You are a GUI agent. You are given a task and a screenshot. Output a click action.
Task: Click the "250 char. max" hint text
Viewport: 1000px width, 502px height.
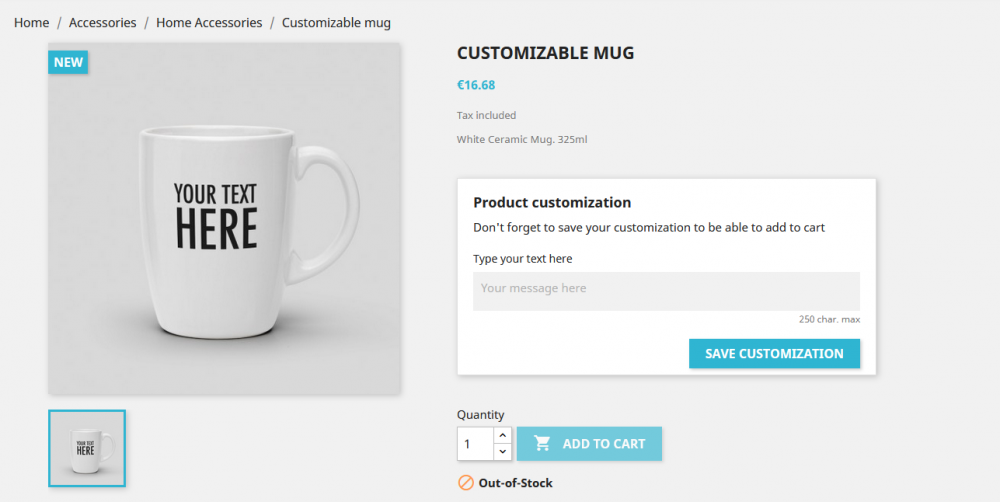click(829, 319)
